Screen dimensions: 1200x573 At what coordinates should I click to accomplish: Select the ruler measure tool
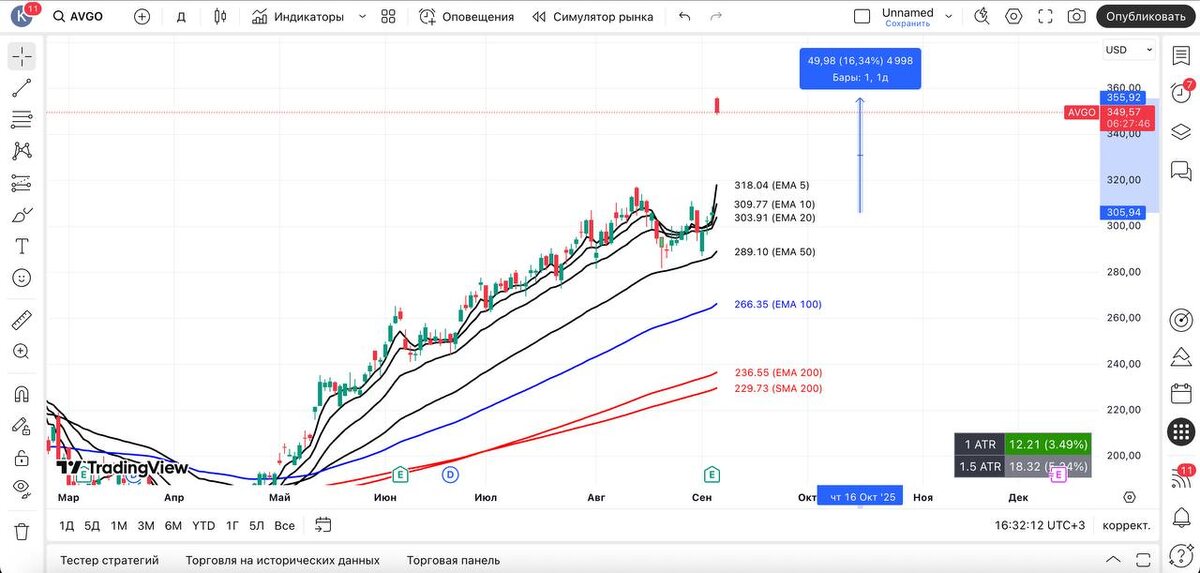[22, 321]
